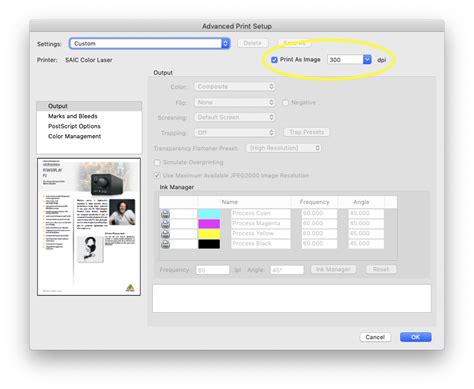Click the empty description text box

click(x=292, y=298)
